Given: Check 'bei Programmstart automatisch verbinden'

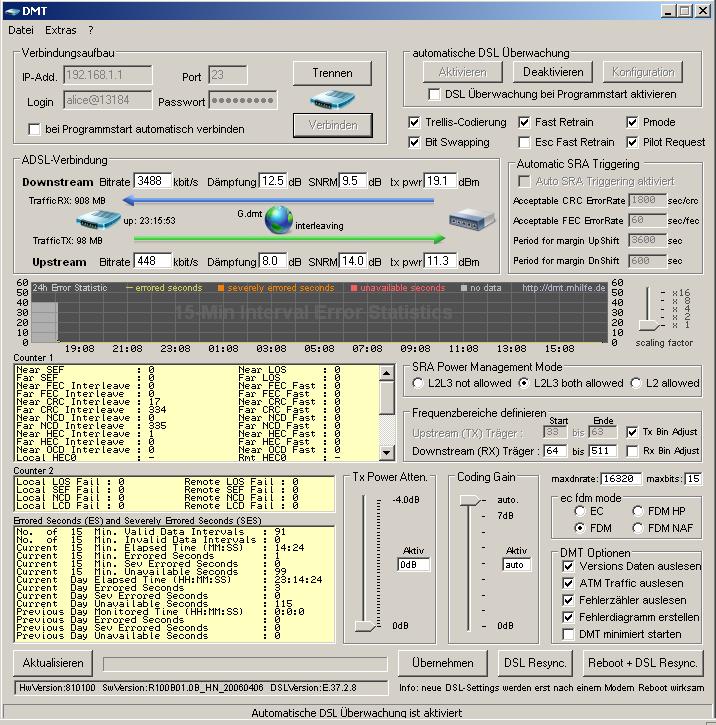Looking at the screenshot, I should coord(35,129).
